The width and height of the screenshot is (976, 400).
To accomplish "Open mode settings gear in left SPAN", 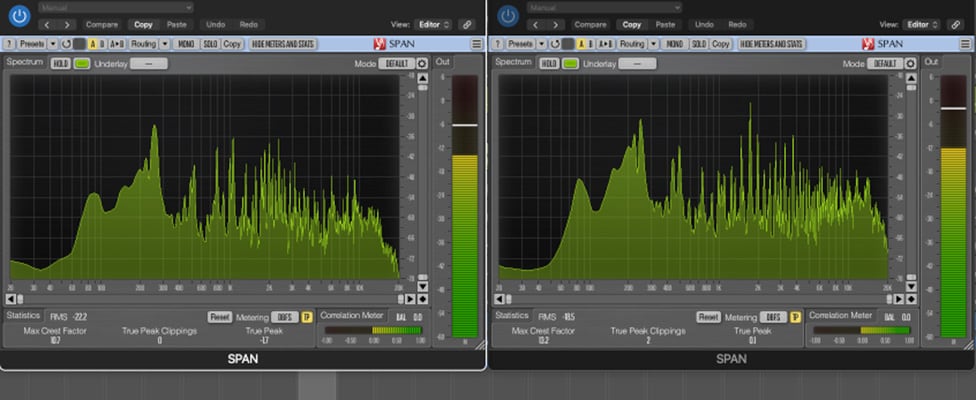I will [x=422, y=63].
